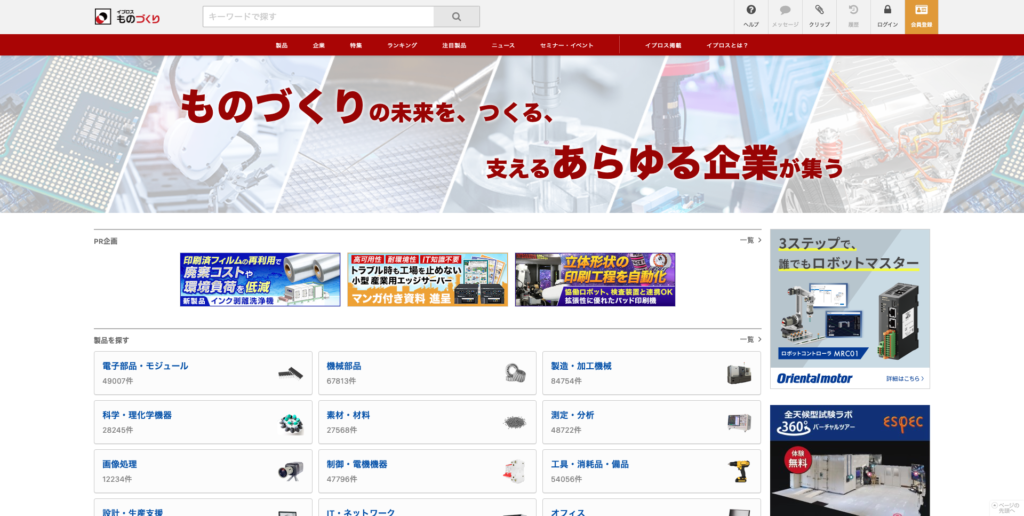This screenshot has height=516, width=1024.
Task: Click the 電子部品・モジュール chip icon
Action: point(291,373)
